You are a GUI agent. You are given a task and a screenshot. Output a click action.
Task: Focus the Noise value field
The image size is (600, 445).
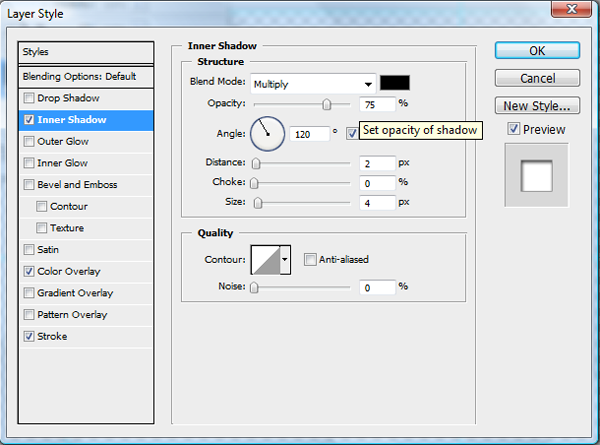377,287
